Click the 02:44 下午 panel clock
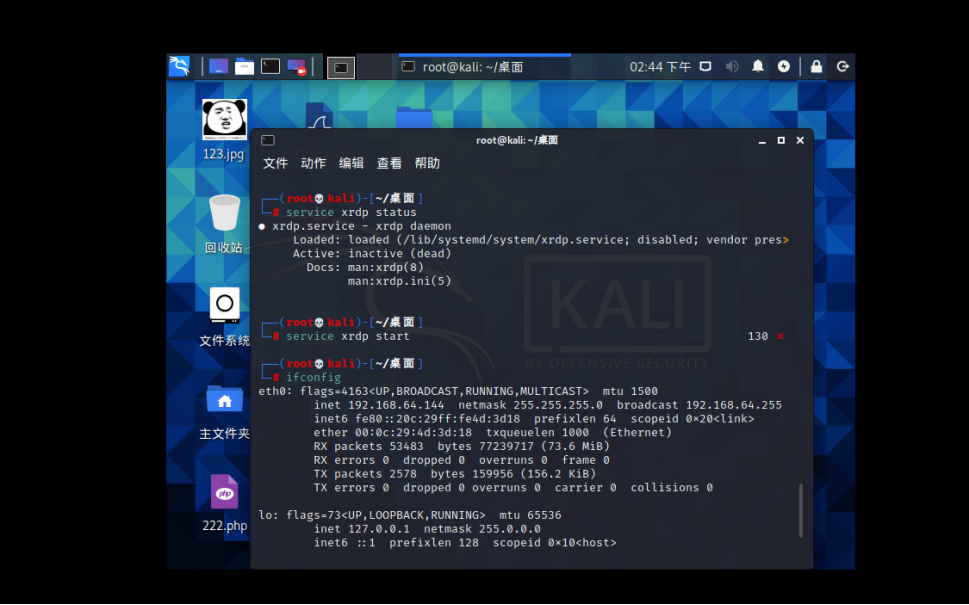This screenshot has width=969, height=605. (660, 67)
